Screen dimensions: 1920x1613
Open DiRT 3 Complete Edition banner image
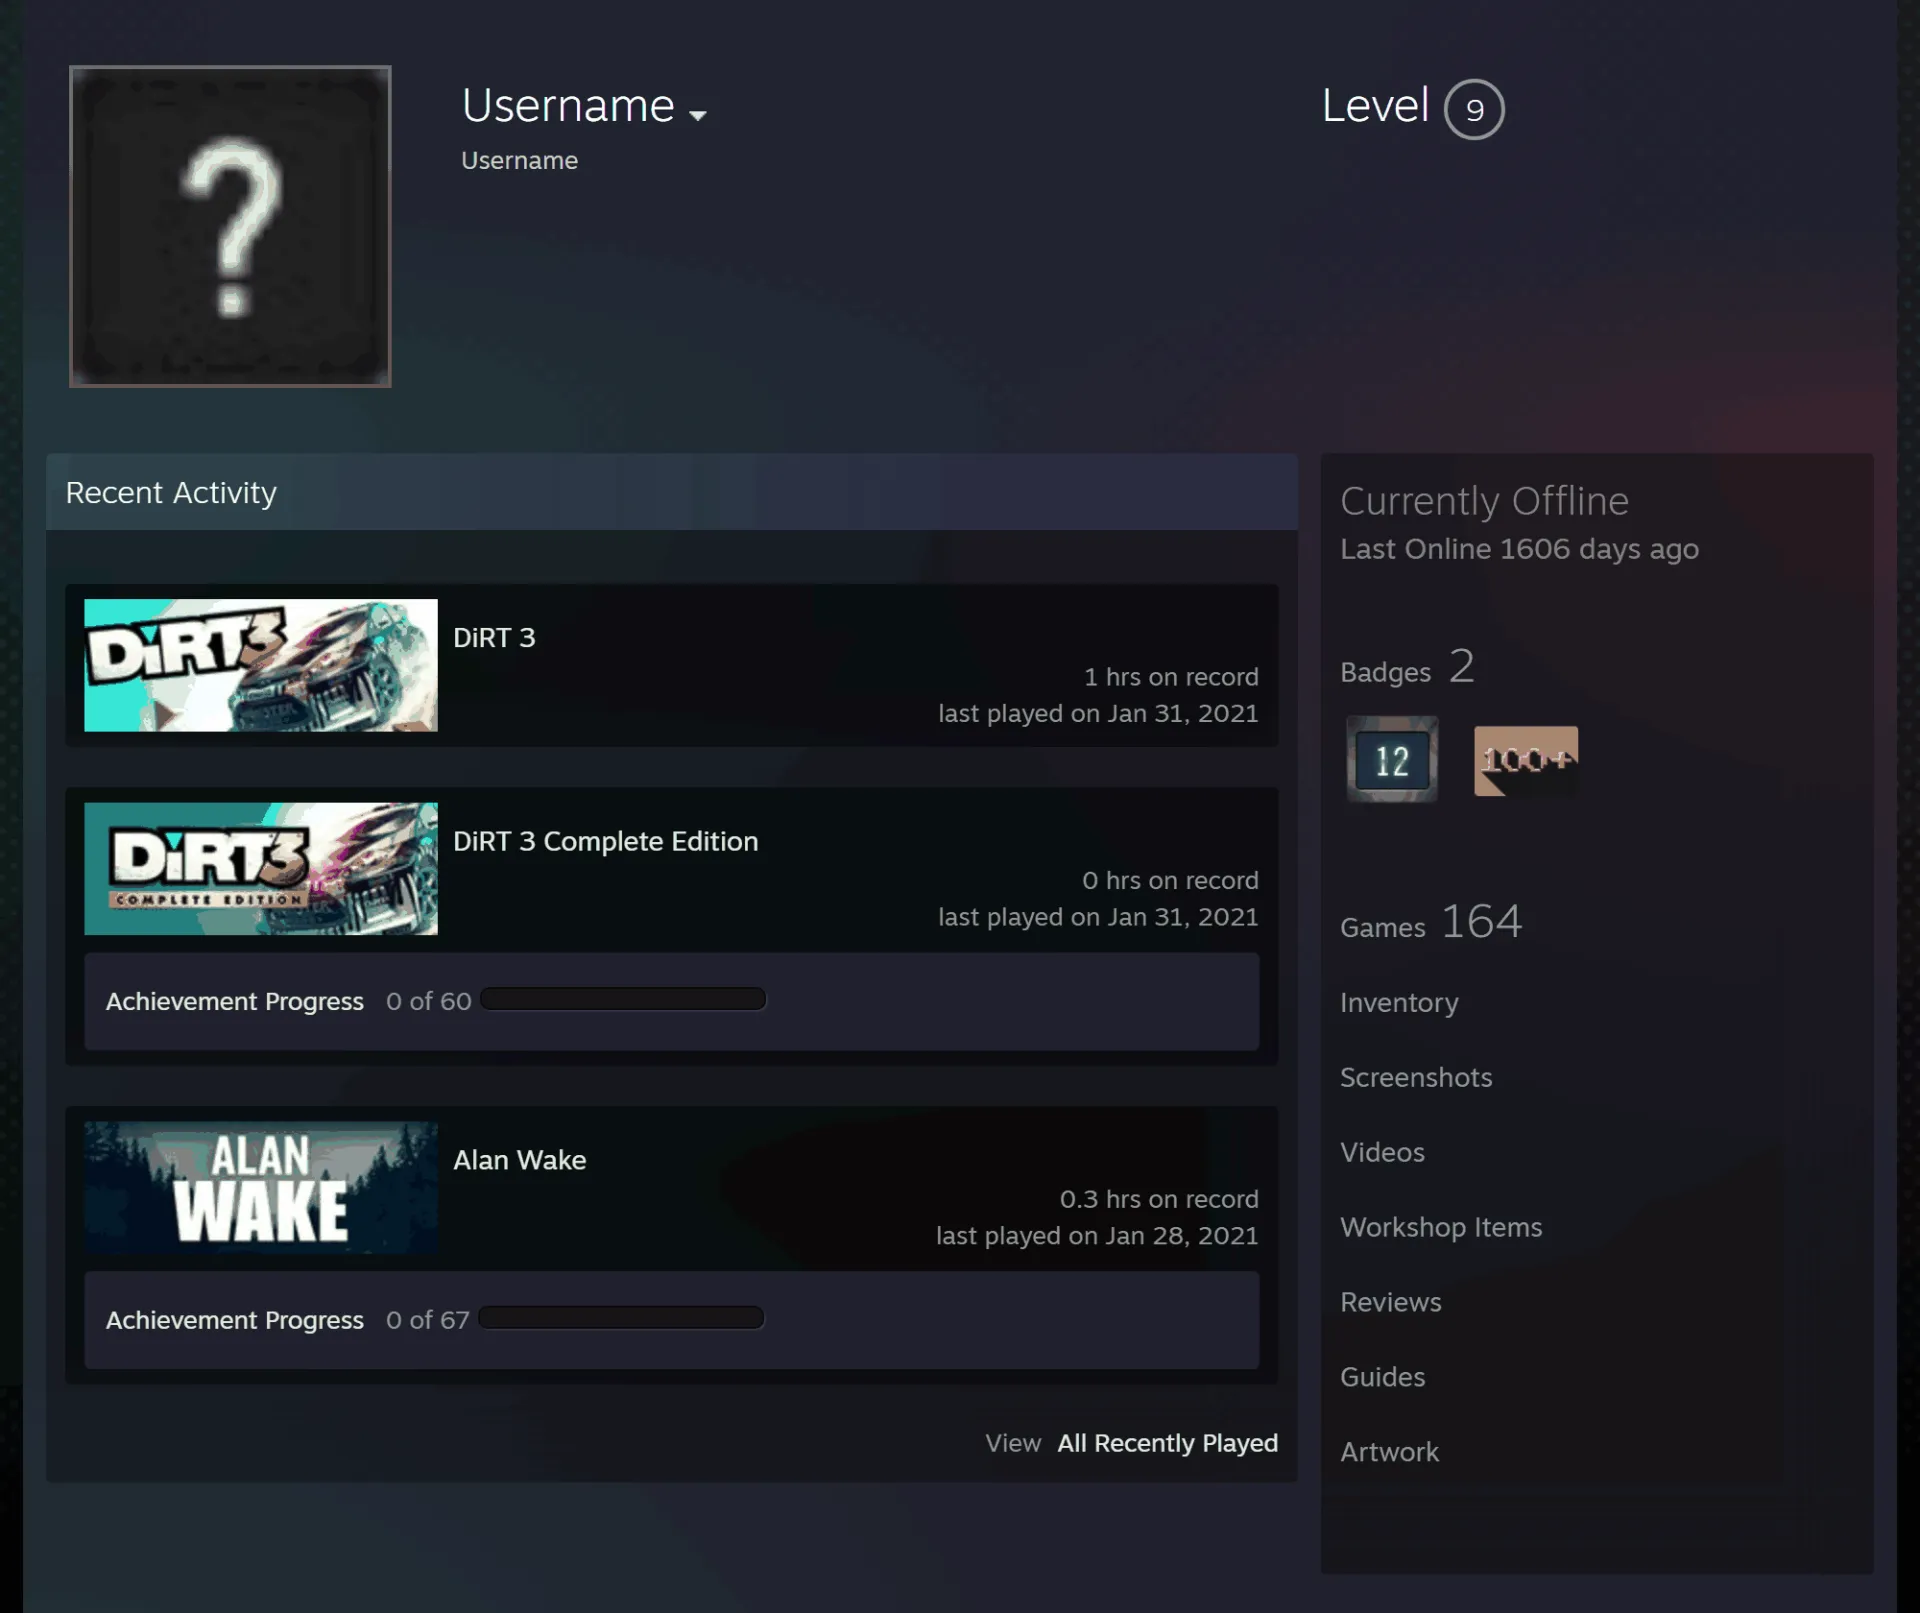pos(261,869)
